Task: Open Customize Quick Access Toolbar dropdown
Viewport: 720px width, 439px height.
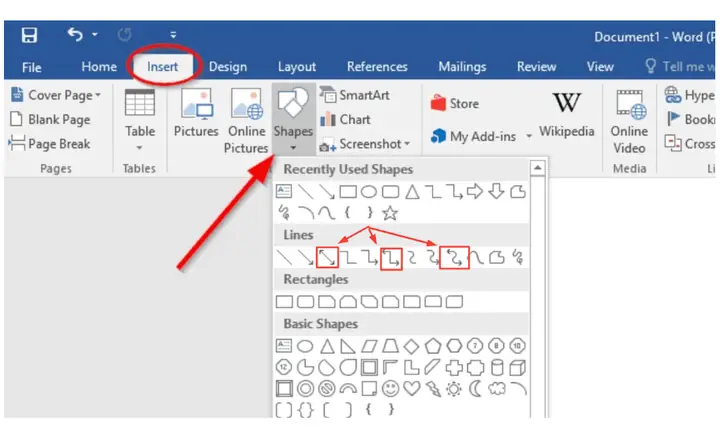Action: pyautogui.click(x=173, y=34)
